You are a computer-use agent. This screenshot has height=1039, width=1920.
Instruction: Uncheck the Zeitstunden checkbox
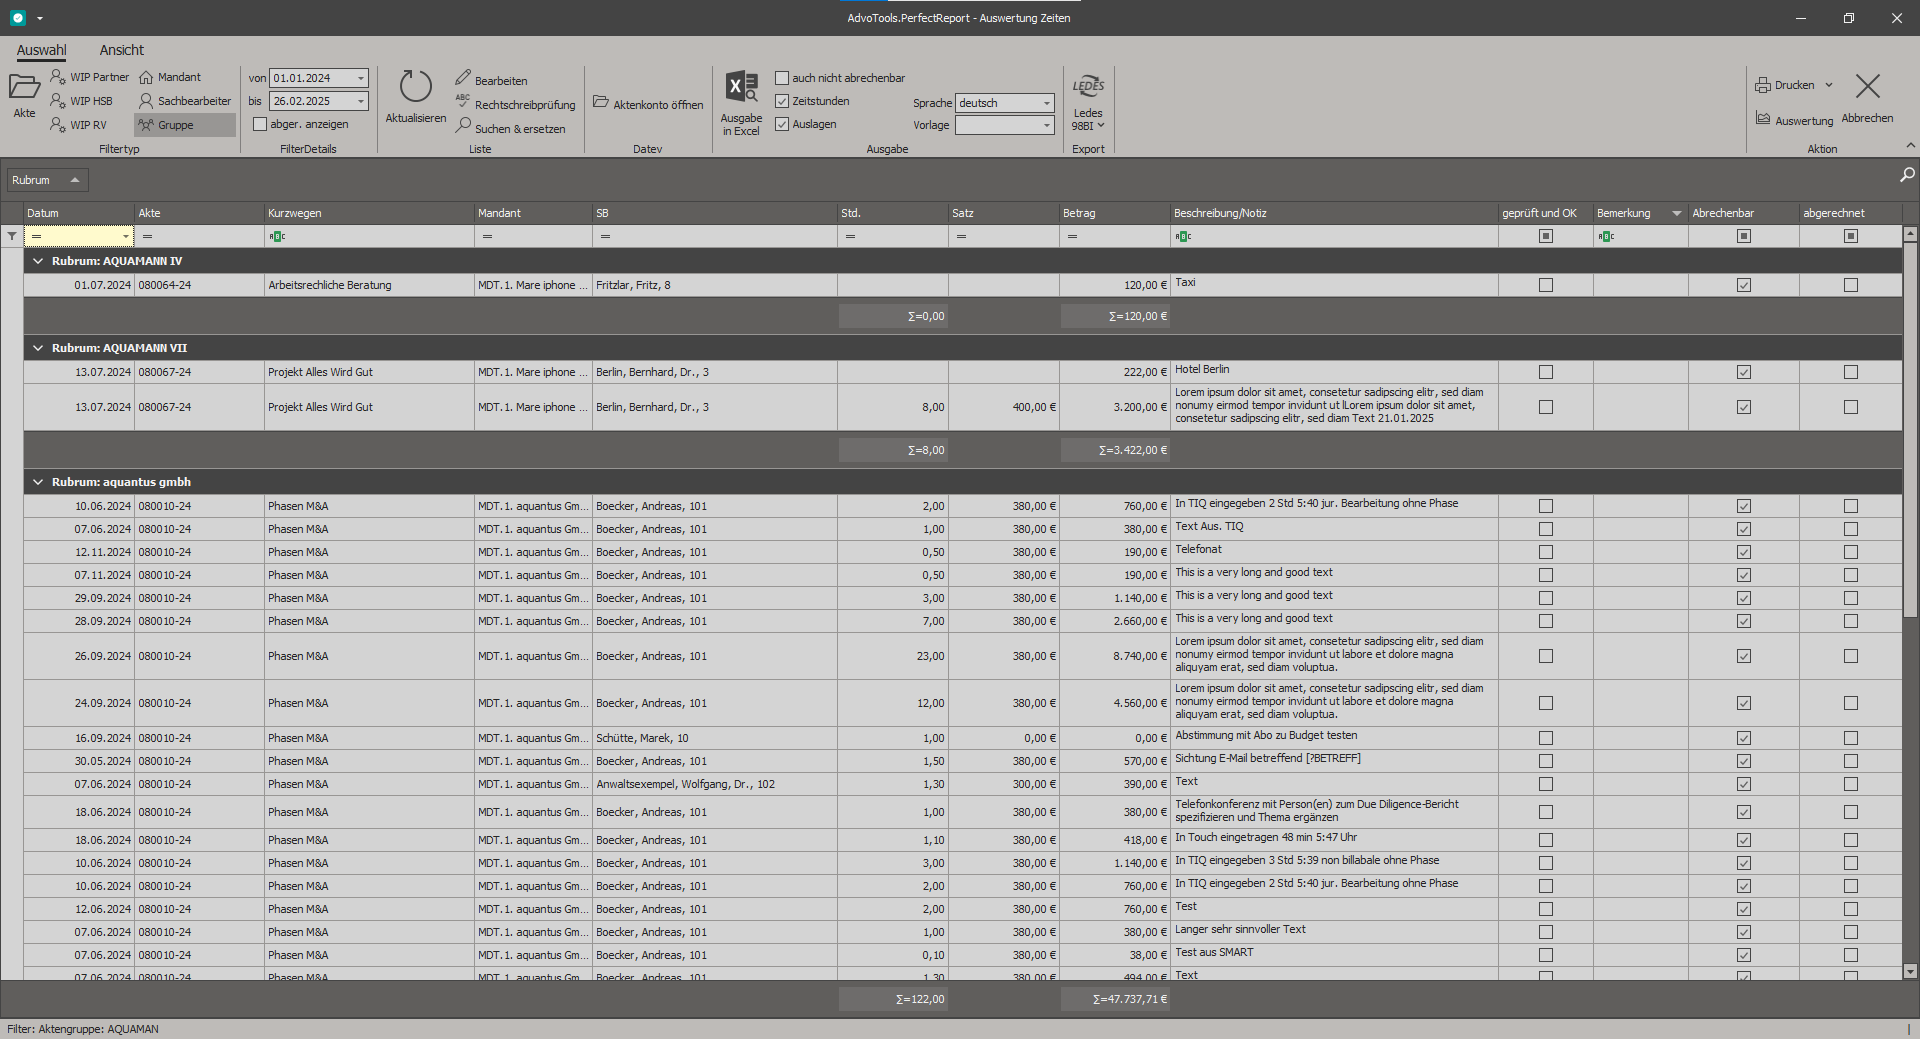[782, 101]
